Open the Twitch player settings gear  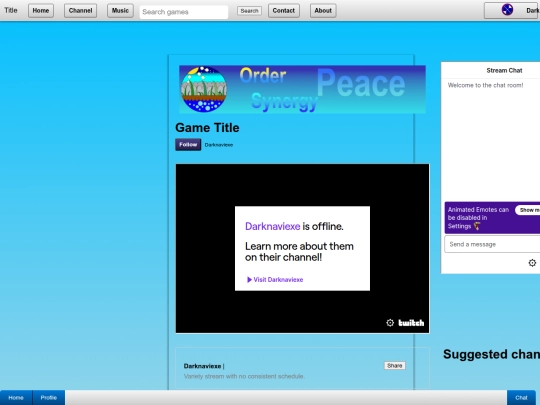coord(390,323)
